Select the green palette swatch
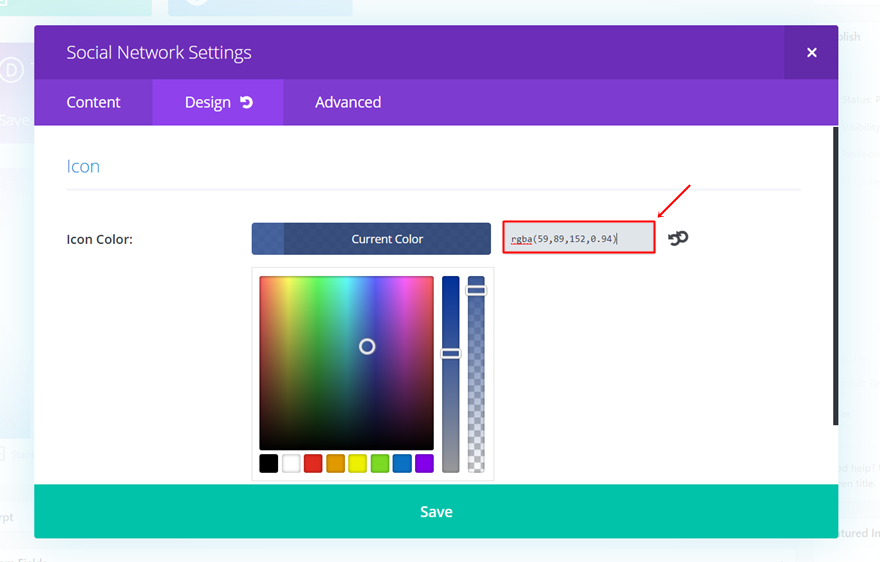Screen dimensions: 880x562 380,463
